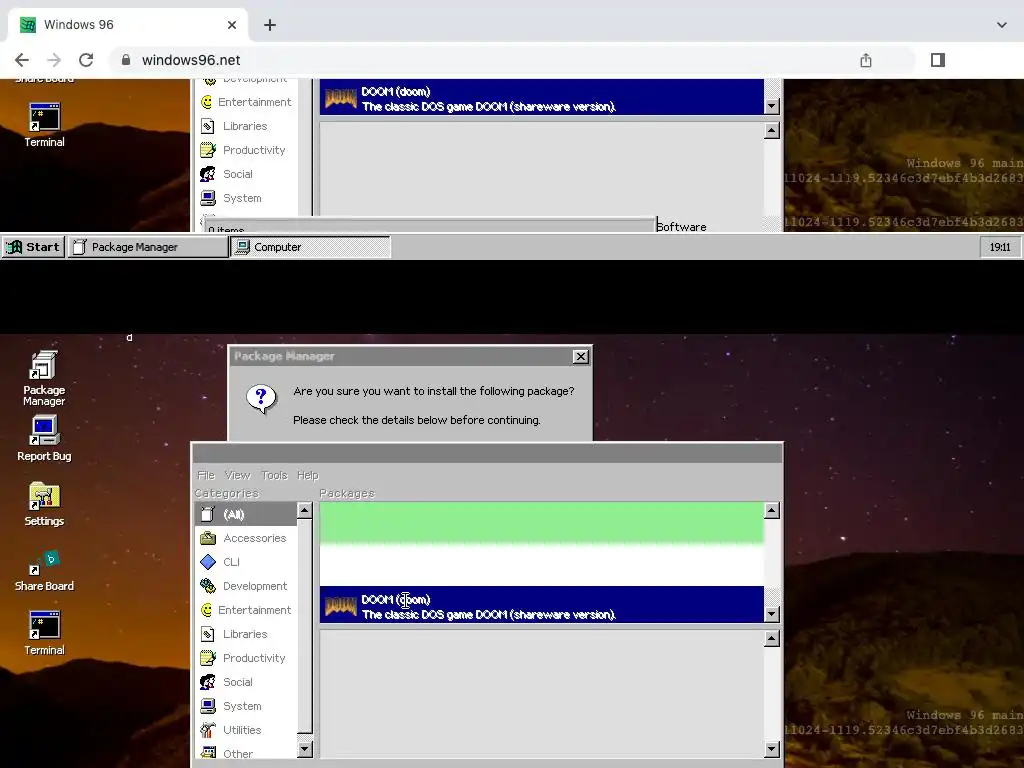Open the File menu in Package Manager

click(x=206, y=475)
